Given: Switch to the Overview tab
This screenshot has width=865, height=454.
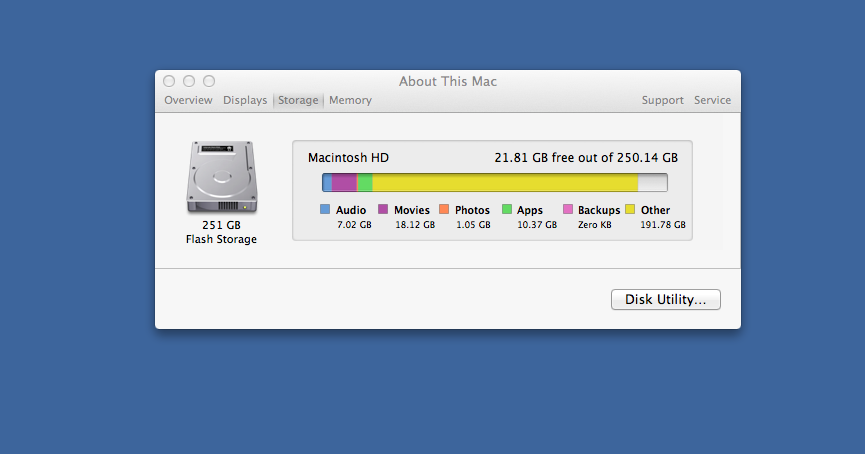Looking at the screenshot, I should pos(188,100).
